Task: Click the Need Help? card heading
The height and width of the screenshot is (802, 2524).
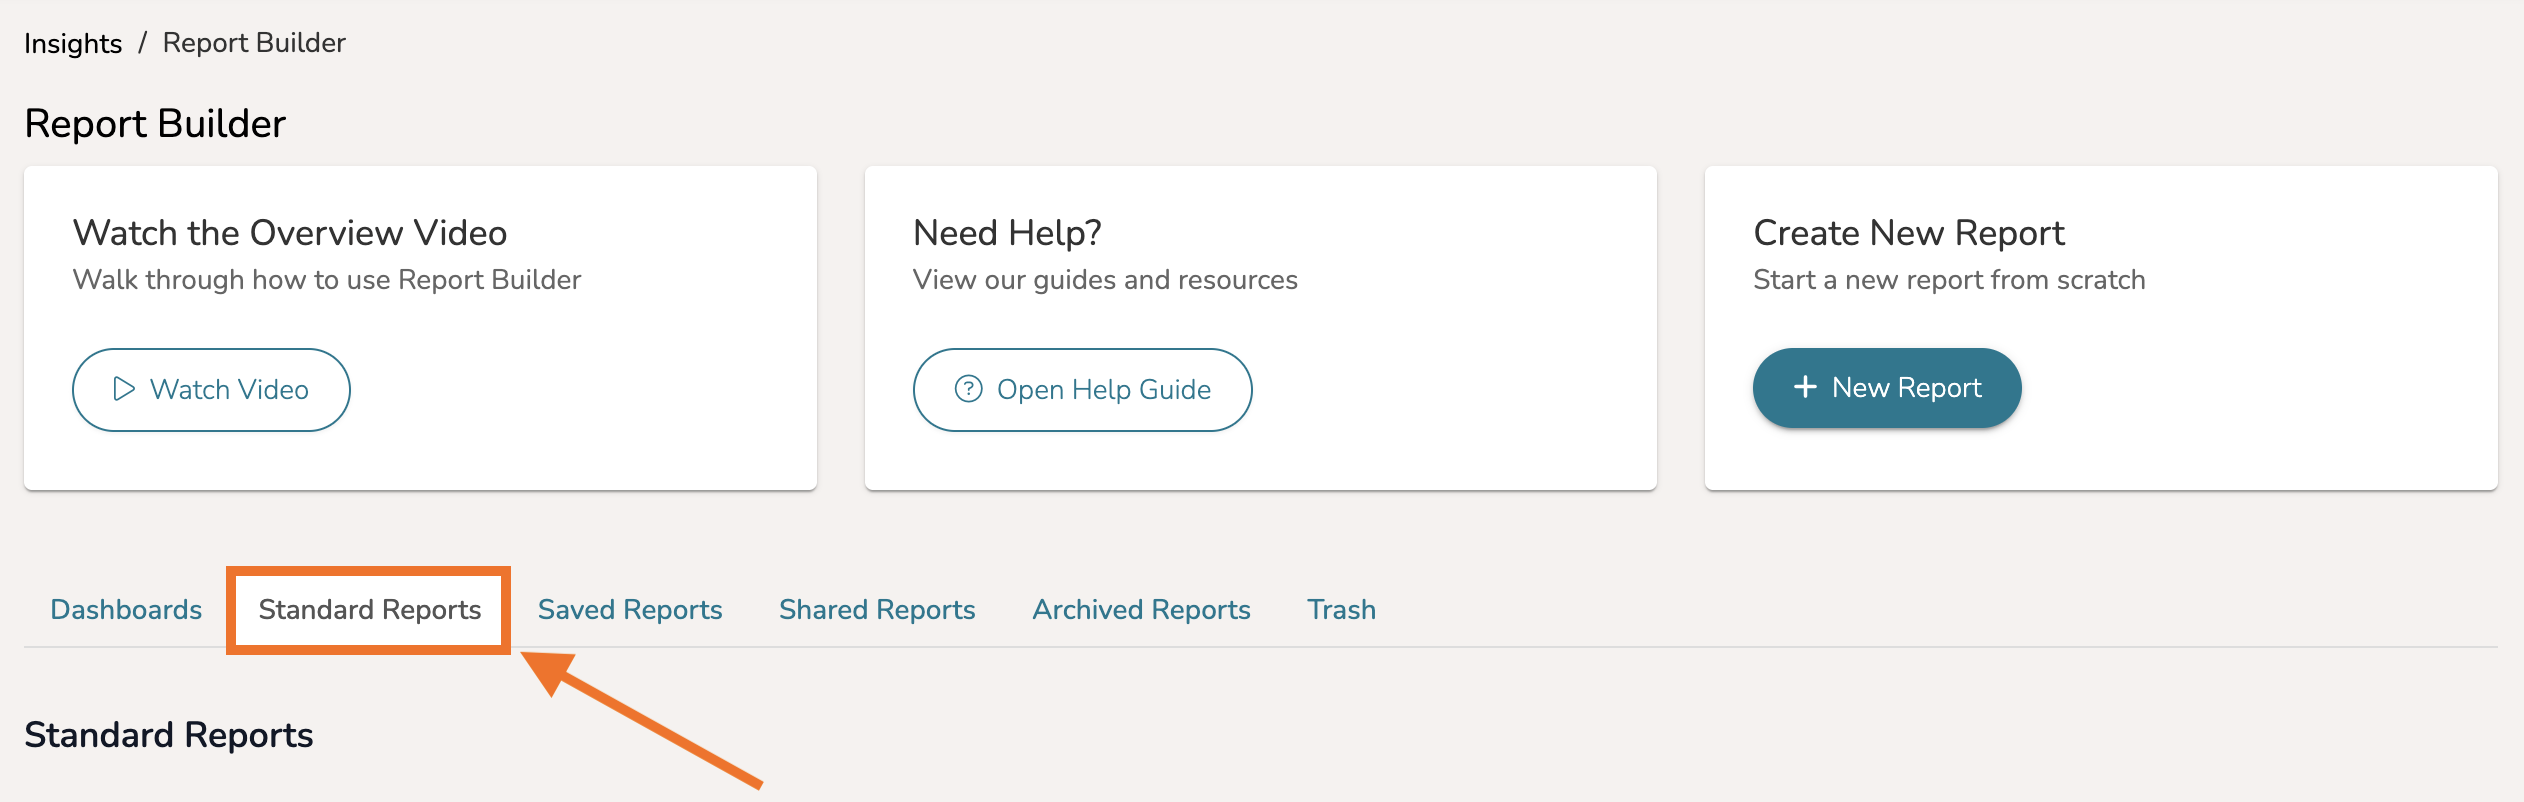Action: pos(1007,232)
